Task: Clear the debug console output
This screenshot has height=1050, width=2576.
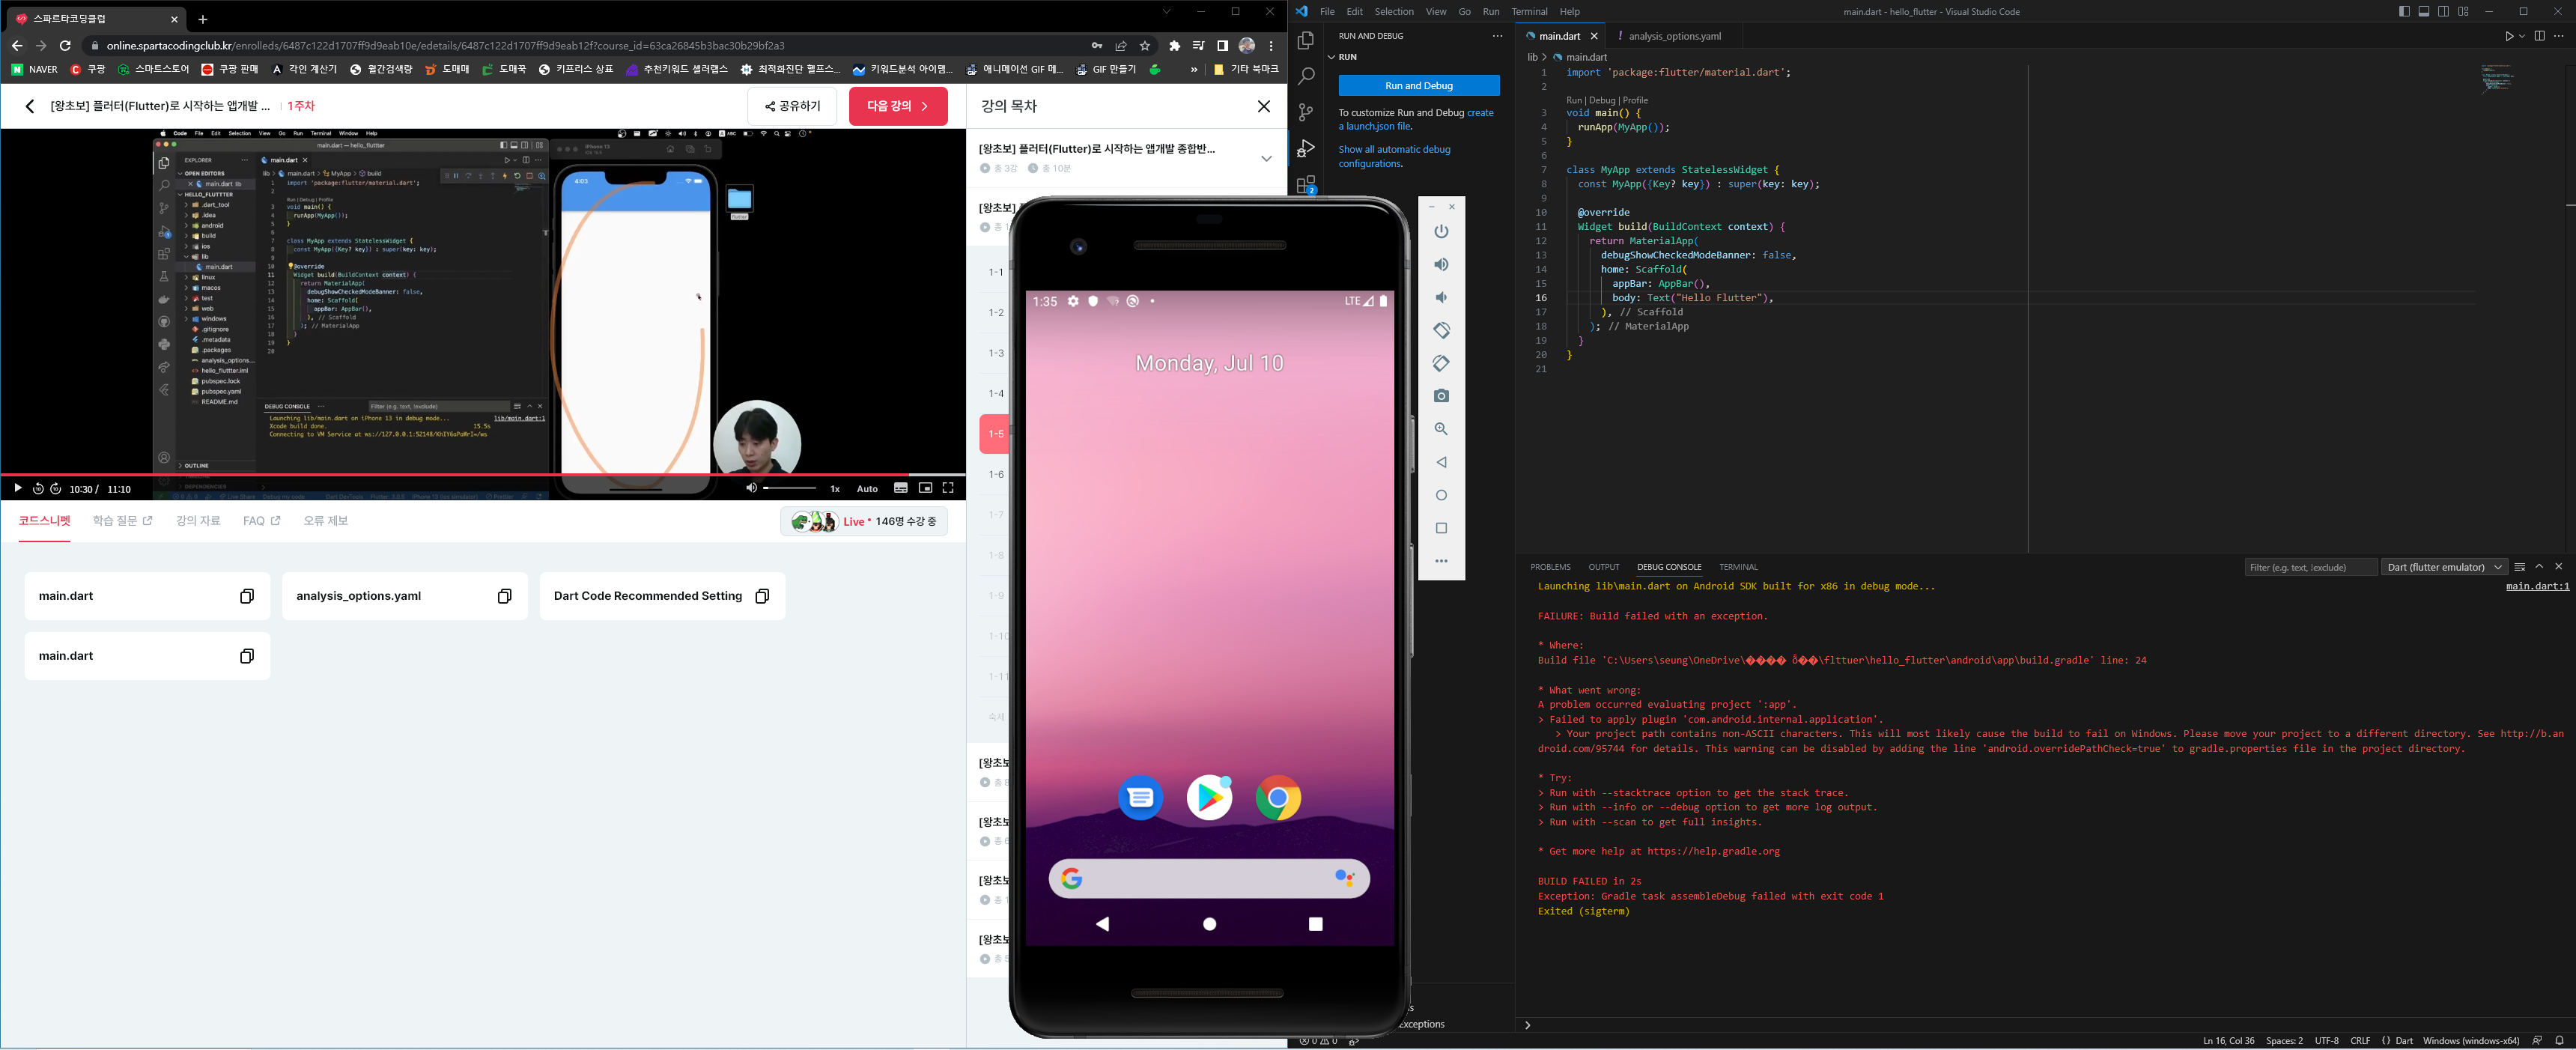Action: [x=2520, y=567]
